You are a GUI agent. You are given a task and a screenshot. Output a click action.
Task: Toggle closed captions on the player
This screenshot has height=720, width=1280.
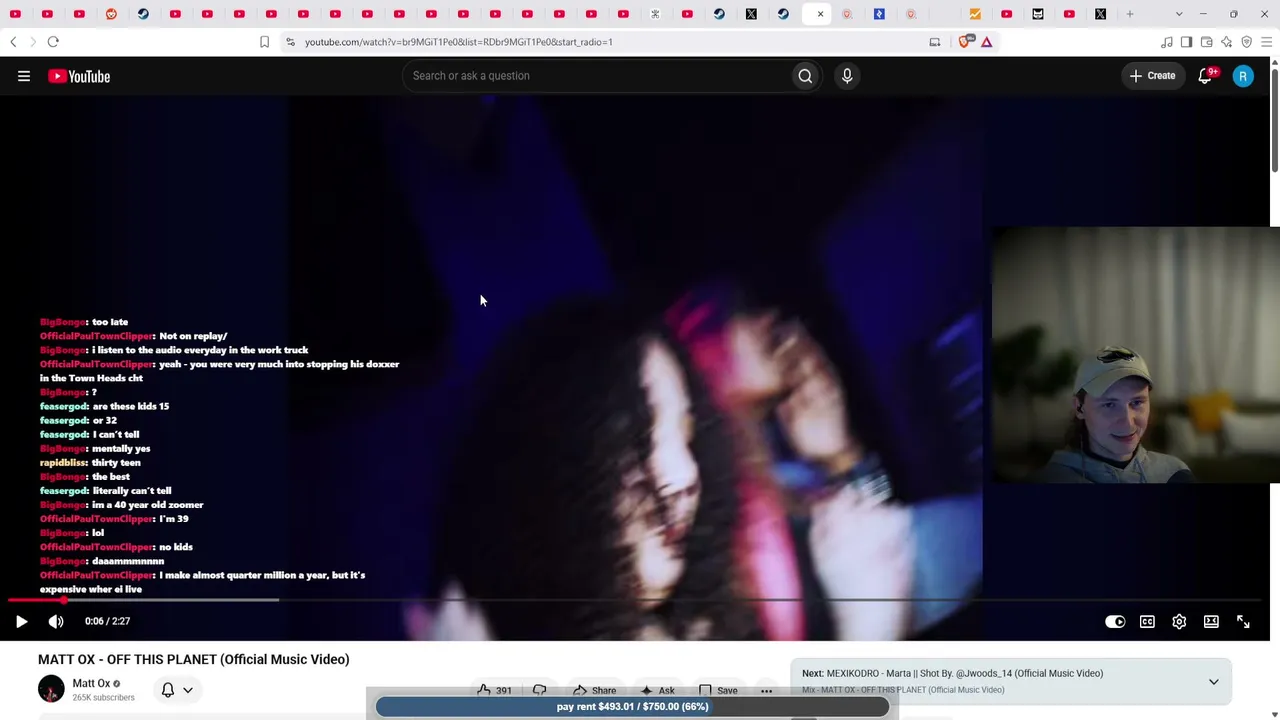pos(1147,622)
